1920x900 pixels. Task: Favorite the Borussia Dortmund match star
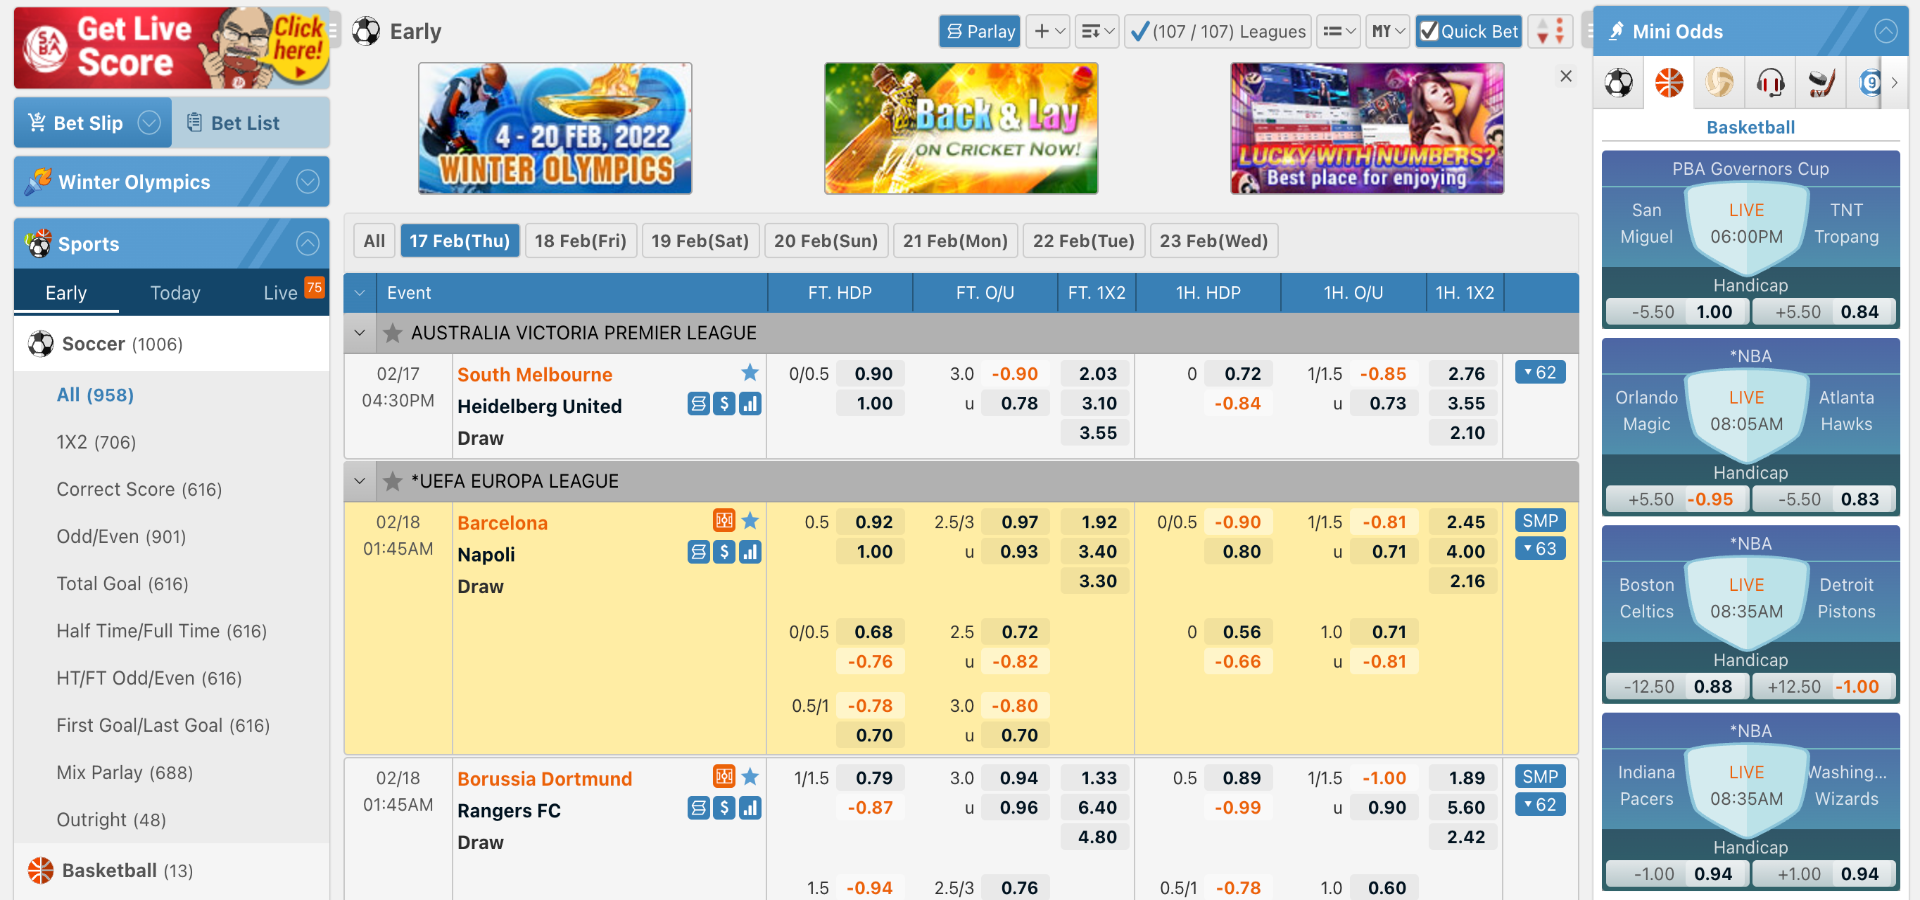click(x=750, y=777)
